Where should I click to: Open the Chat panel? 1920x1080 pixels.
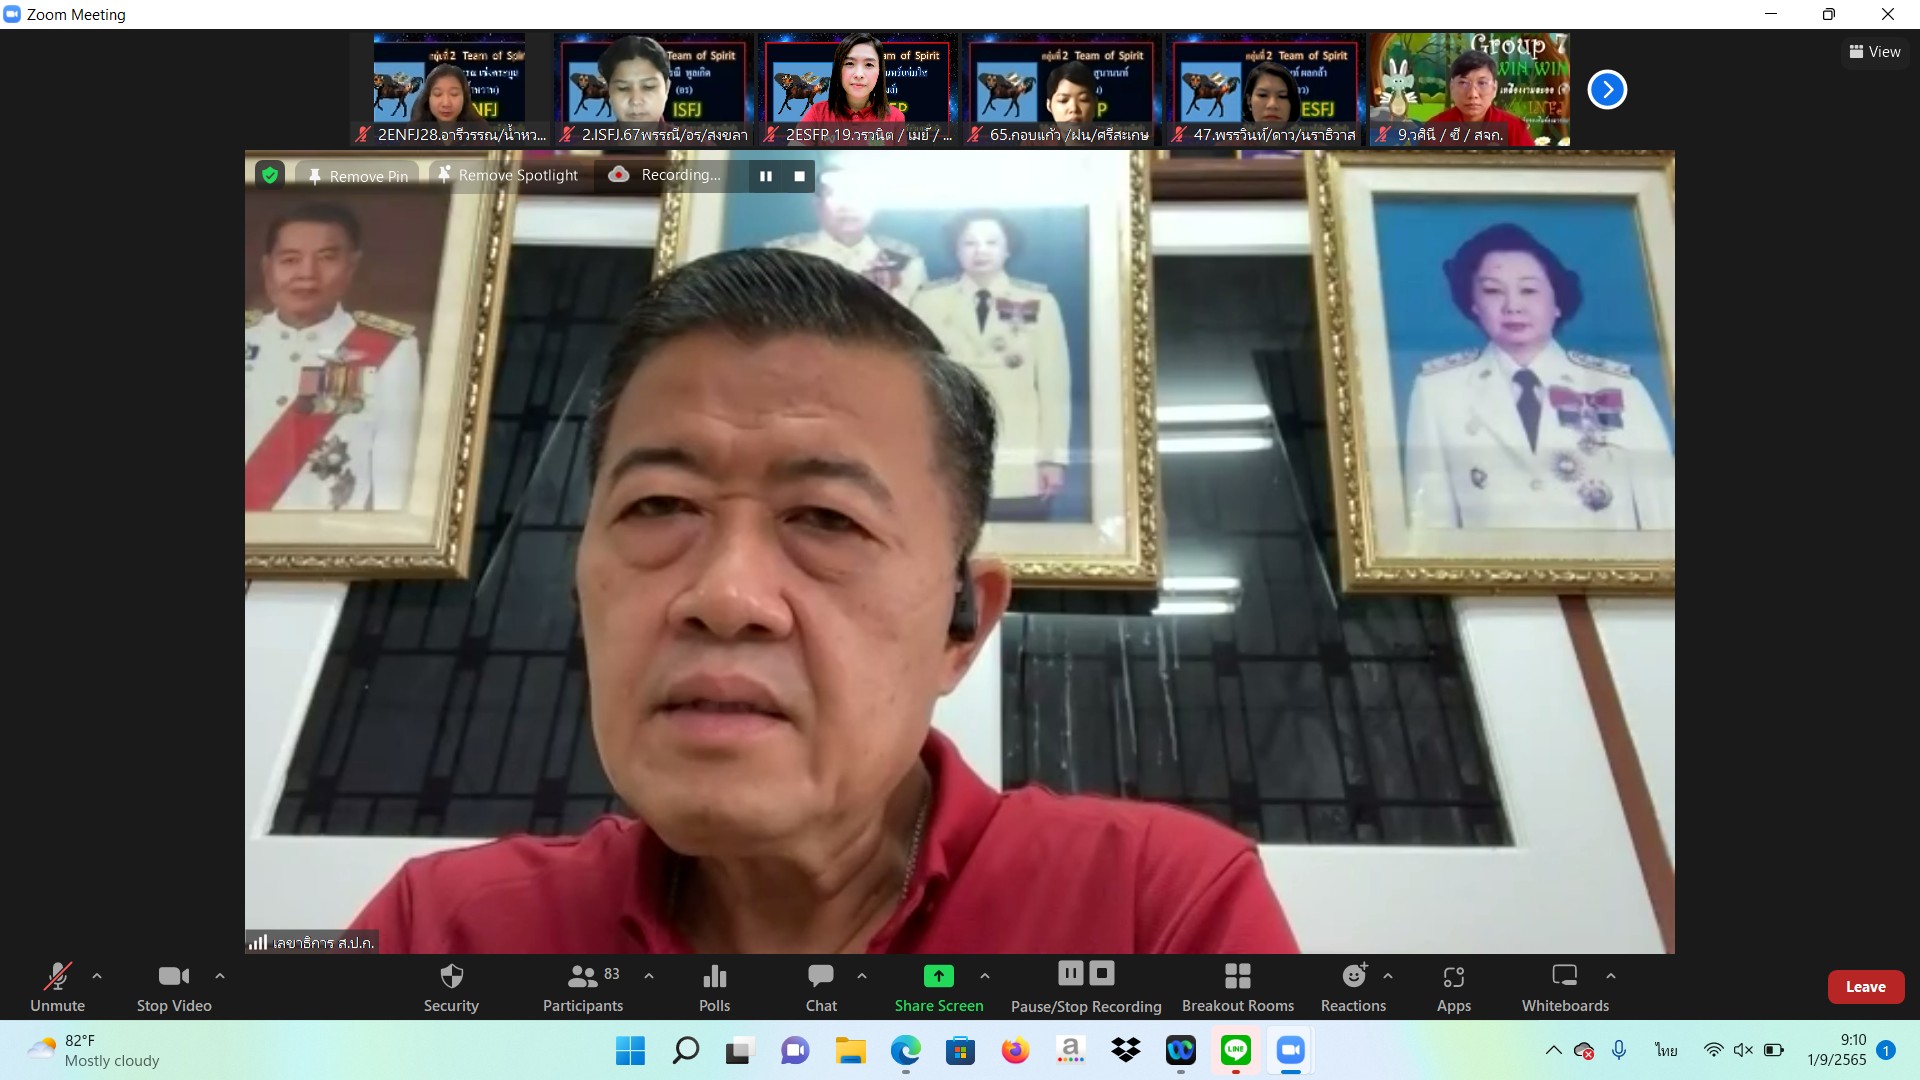point(821,986)
